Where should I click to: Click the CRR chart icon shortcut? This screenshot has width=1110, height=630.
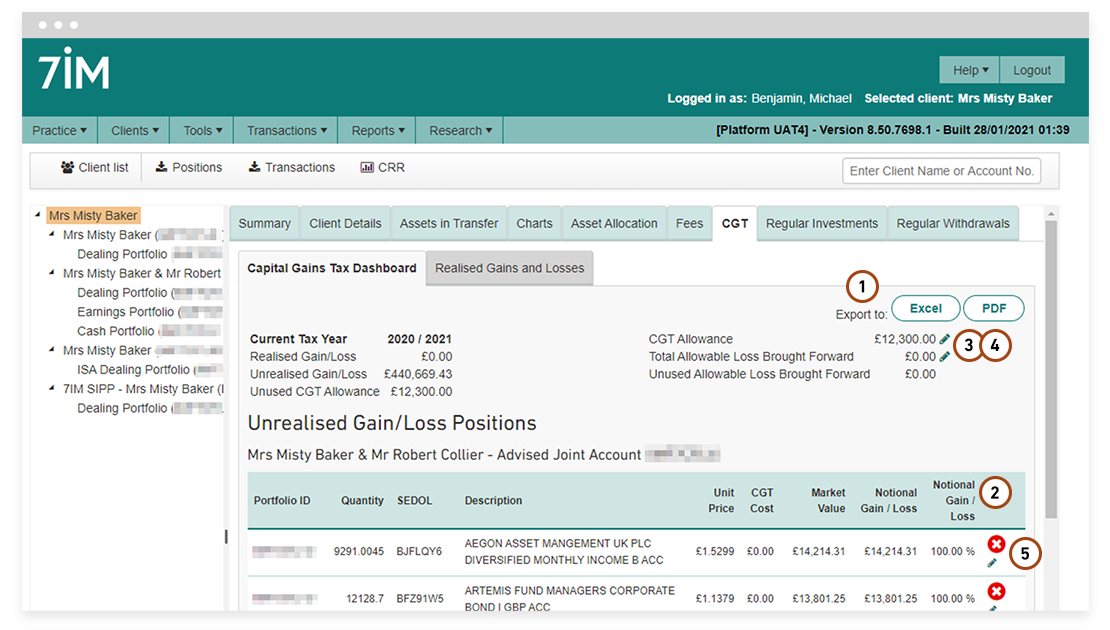click(367, 168)
